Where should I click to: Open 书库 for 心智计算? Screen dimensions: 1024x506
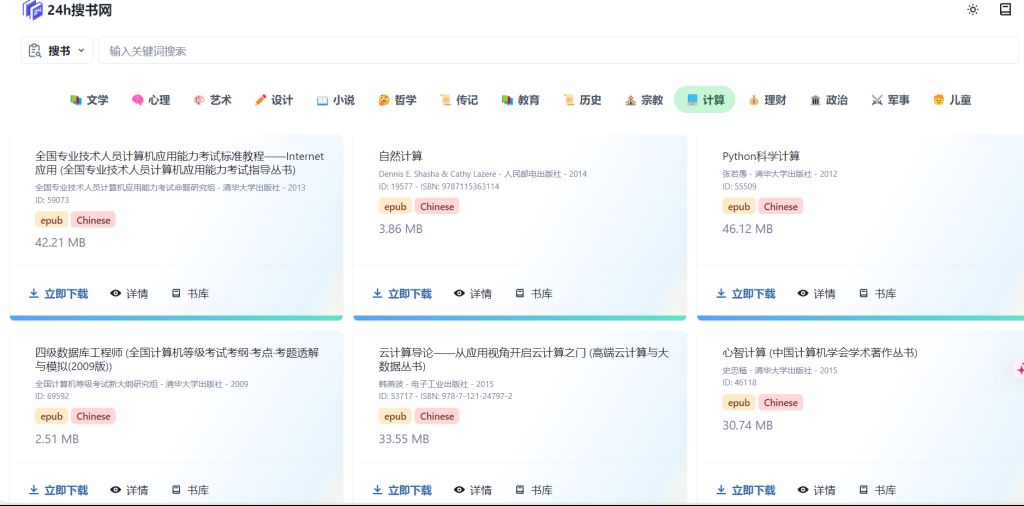(877, 490)
